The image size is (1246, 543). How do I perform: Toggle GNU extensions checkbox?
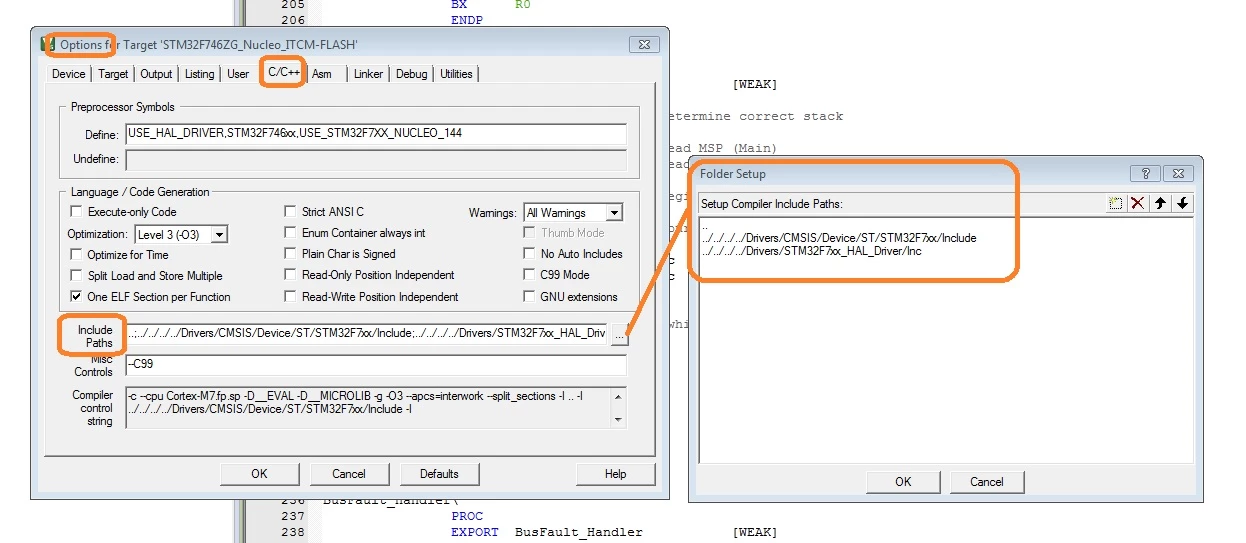click(529, 297)
